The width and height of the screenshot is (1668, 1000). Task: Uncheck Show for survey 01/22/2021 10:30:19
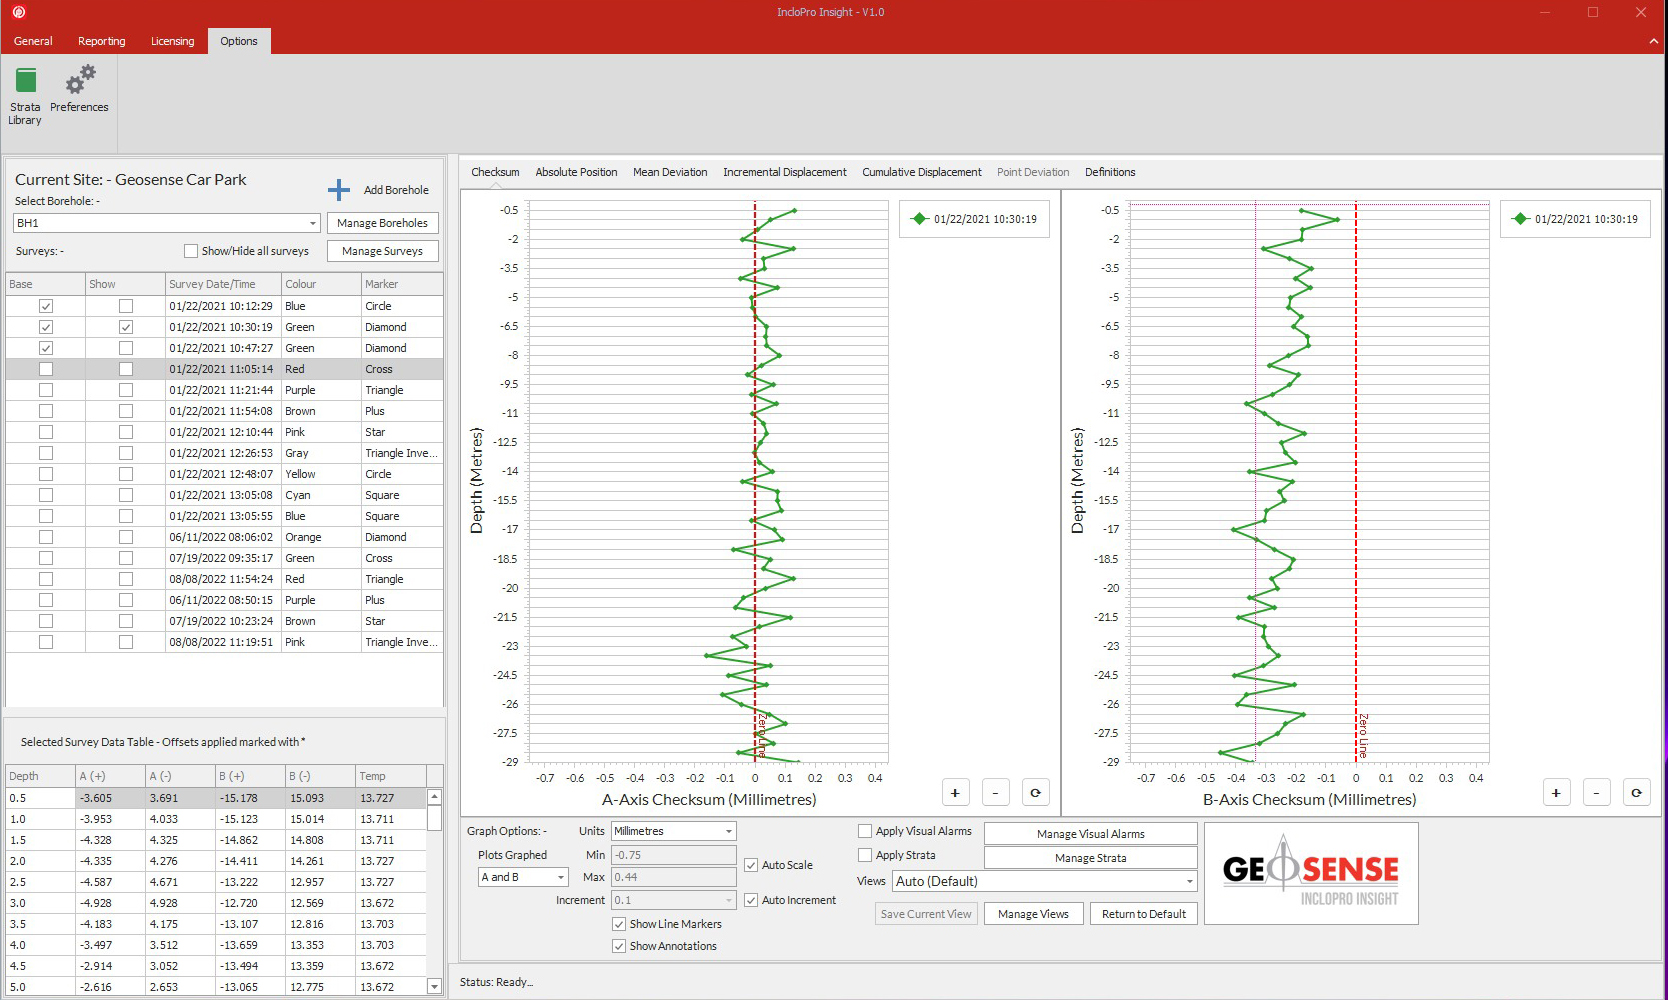coord(126,327)
